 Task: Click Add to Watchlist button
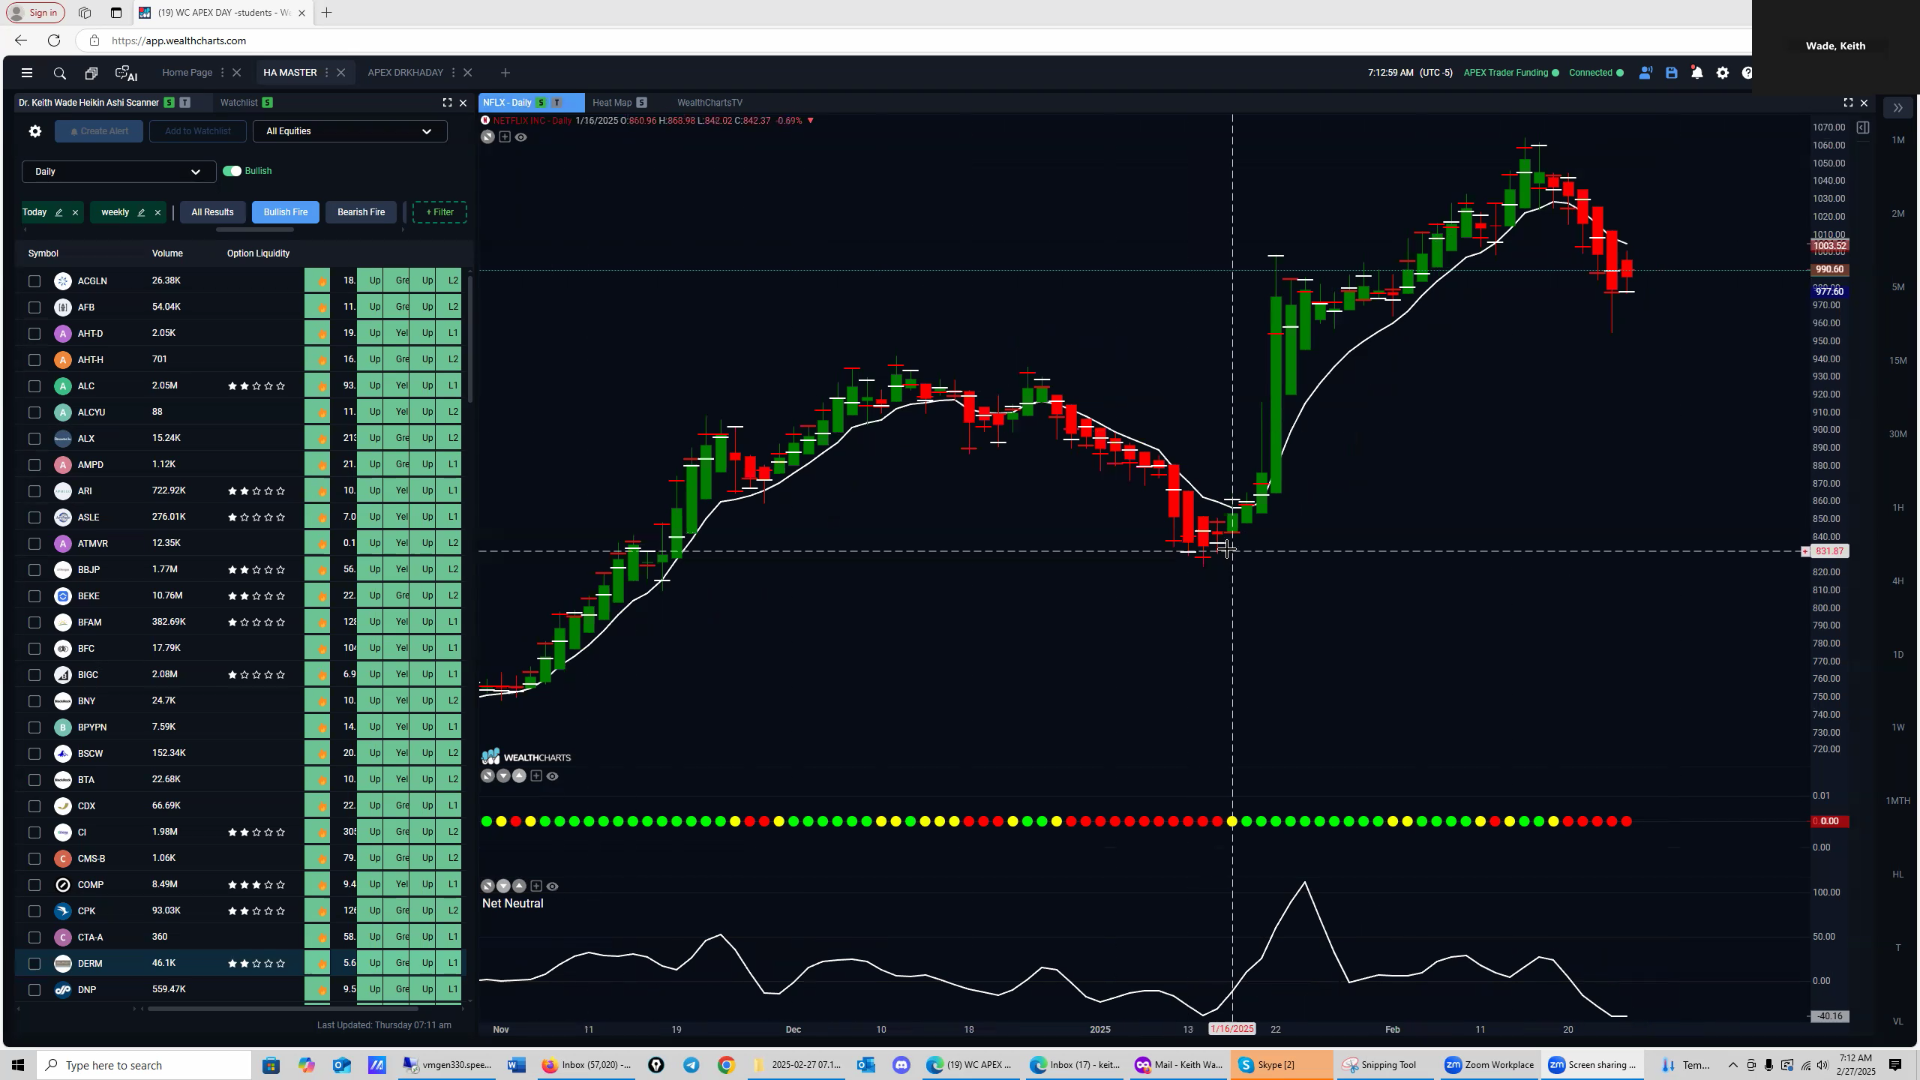tap(198, 131)
